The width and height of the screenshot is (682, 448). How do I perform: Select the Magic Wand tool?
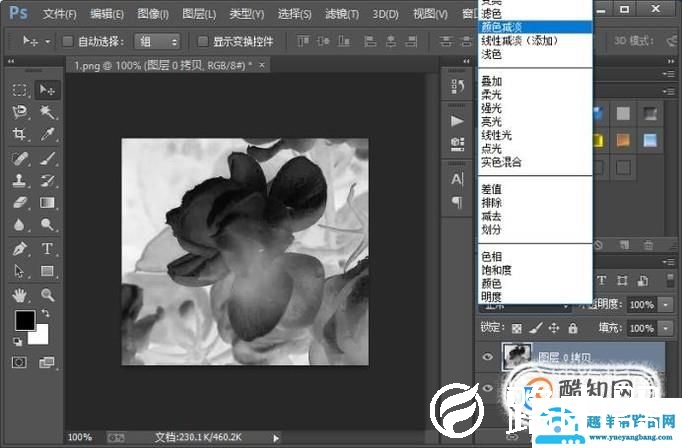click(47, 112)
